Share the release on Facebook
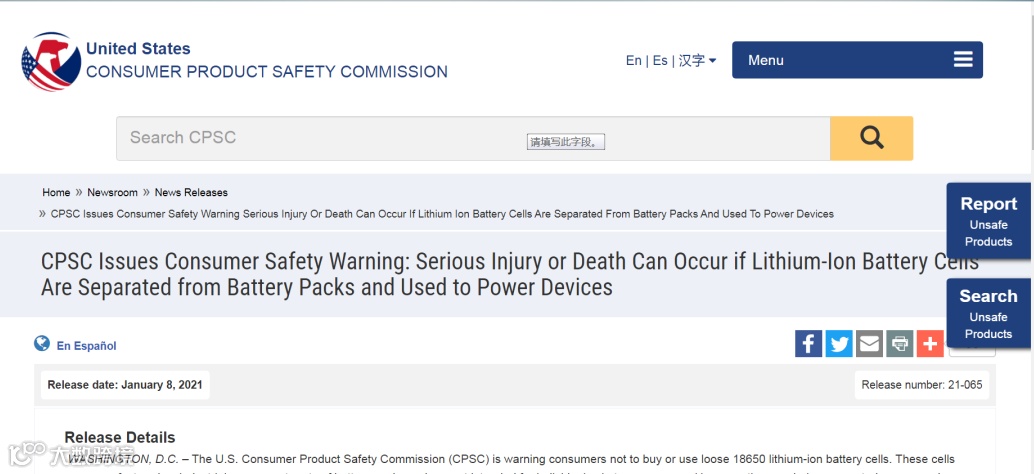Viewport: 1034px width, 474px height. 808,343
